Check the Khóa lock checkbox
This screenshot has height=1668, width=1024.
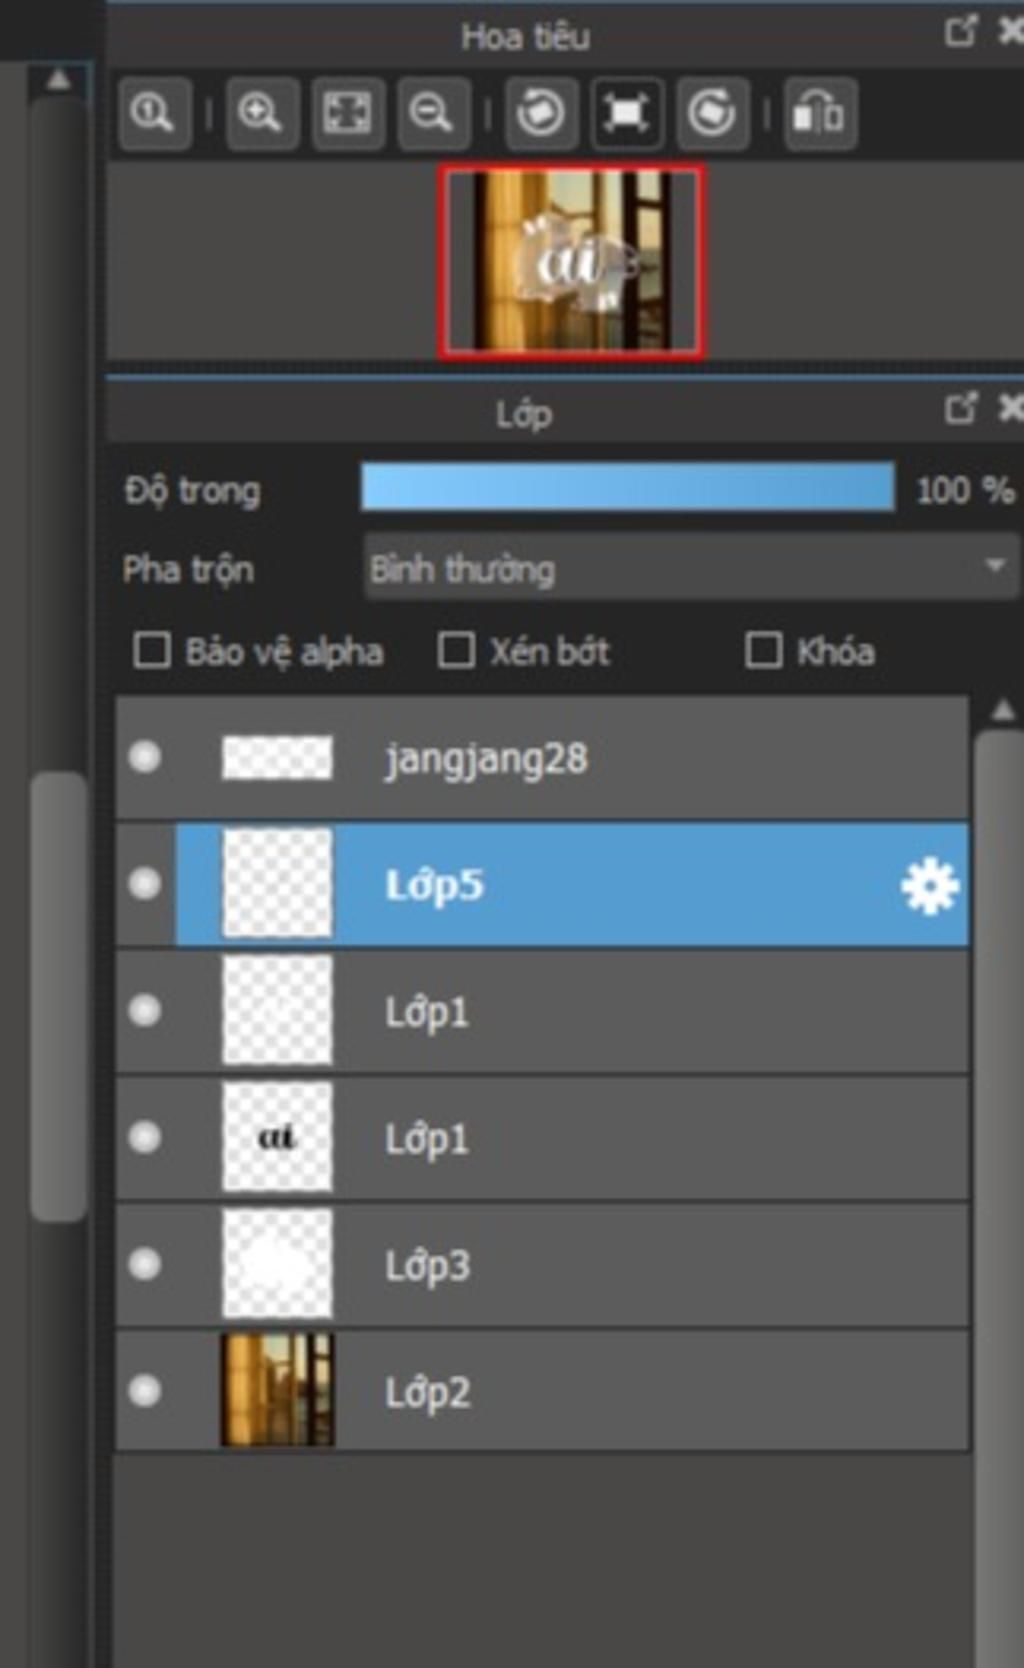point(763,651)
